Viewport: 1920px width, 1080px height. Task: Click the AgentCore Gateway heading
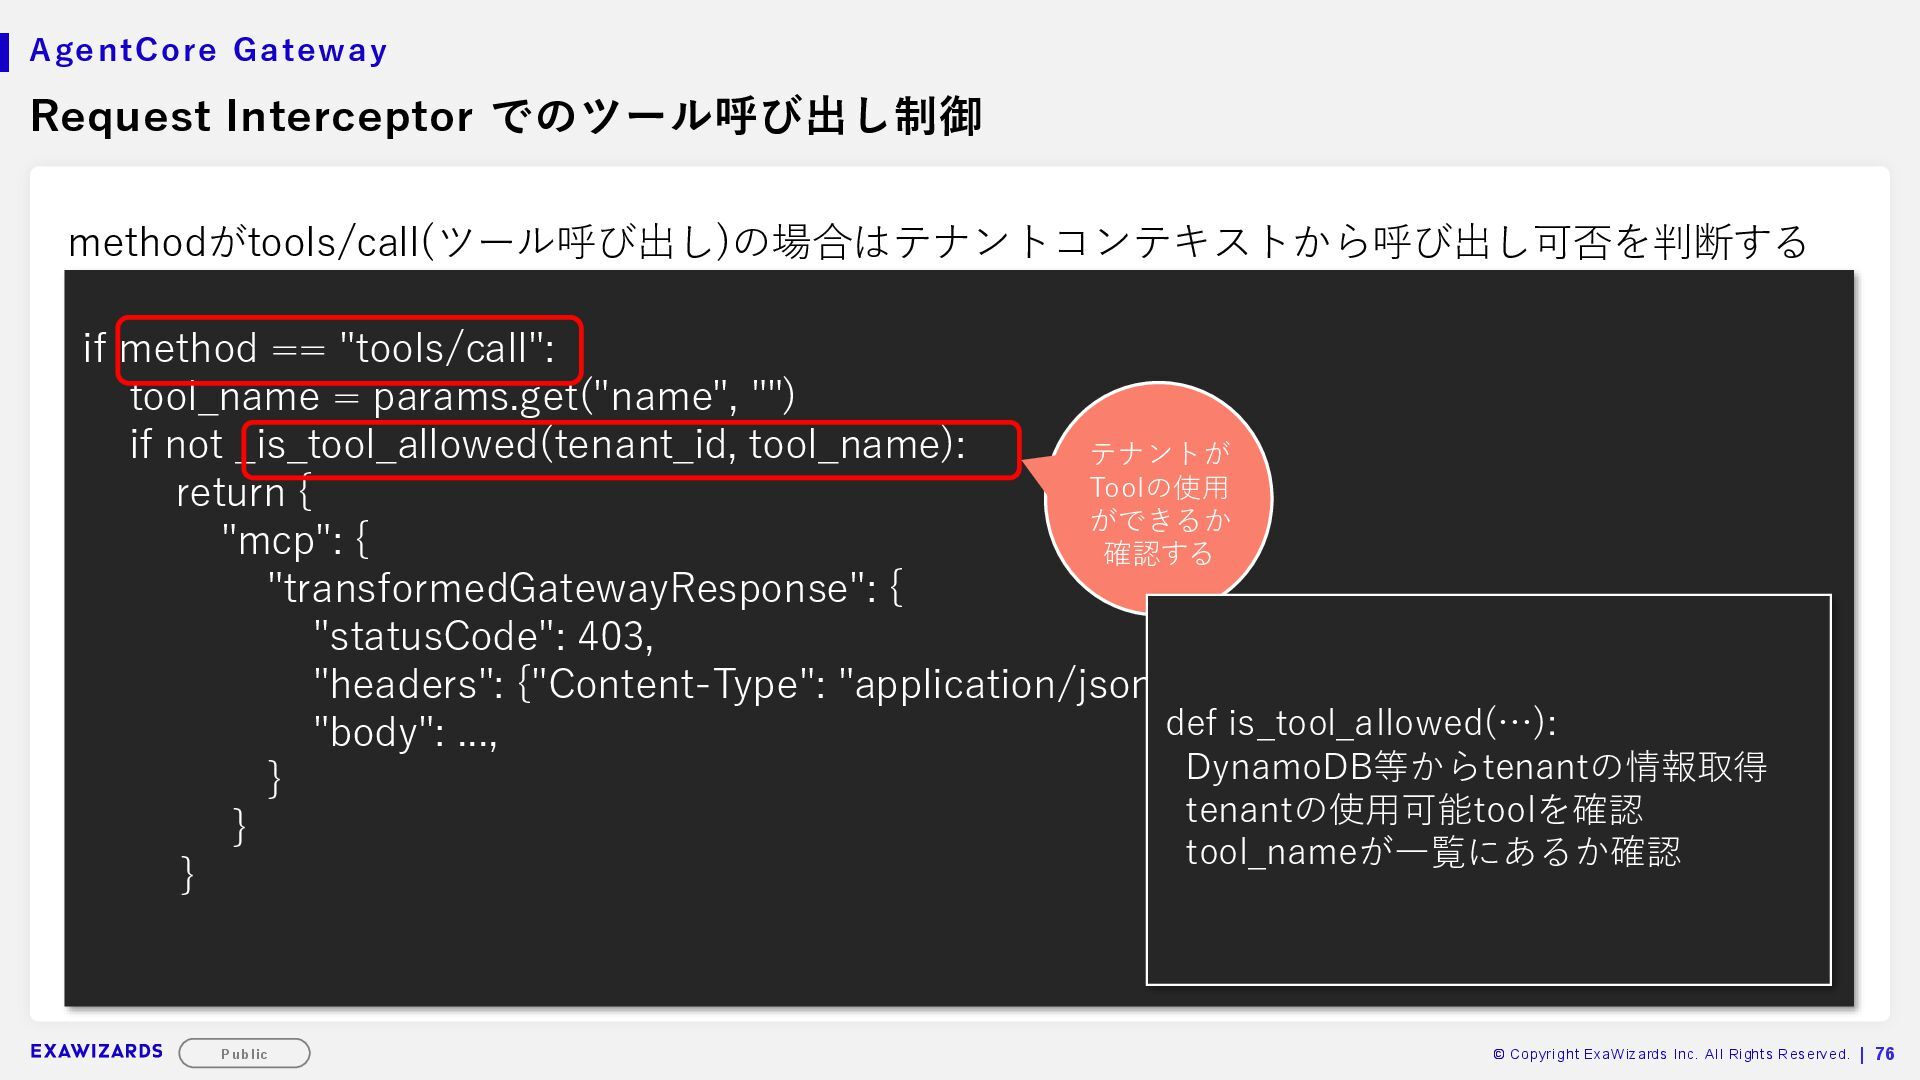(x=208, y=50)
